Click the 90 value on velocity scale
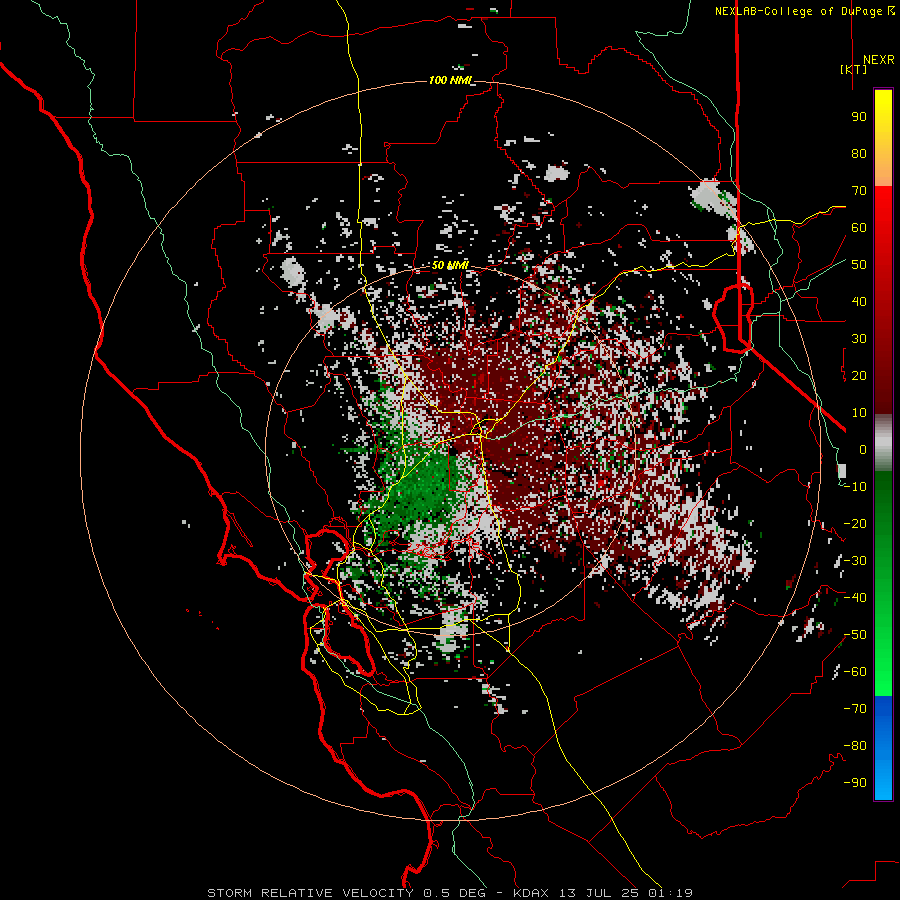 (859, 117)
